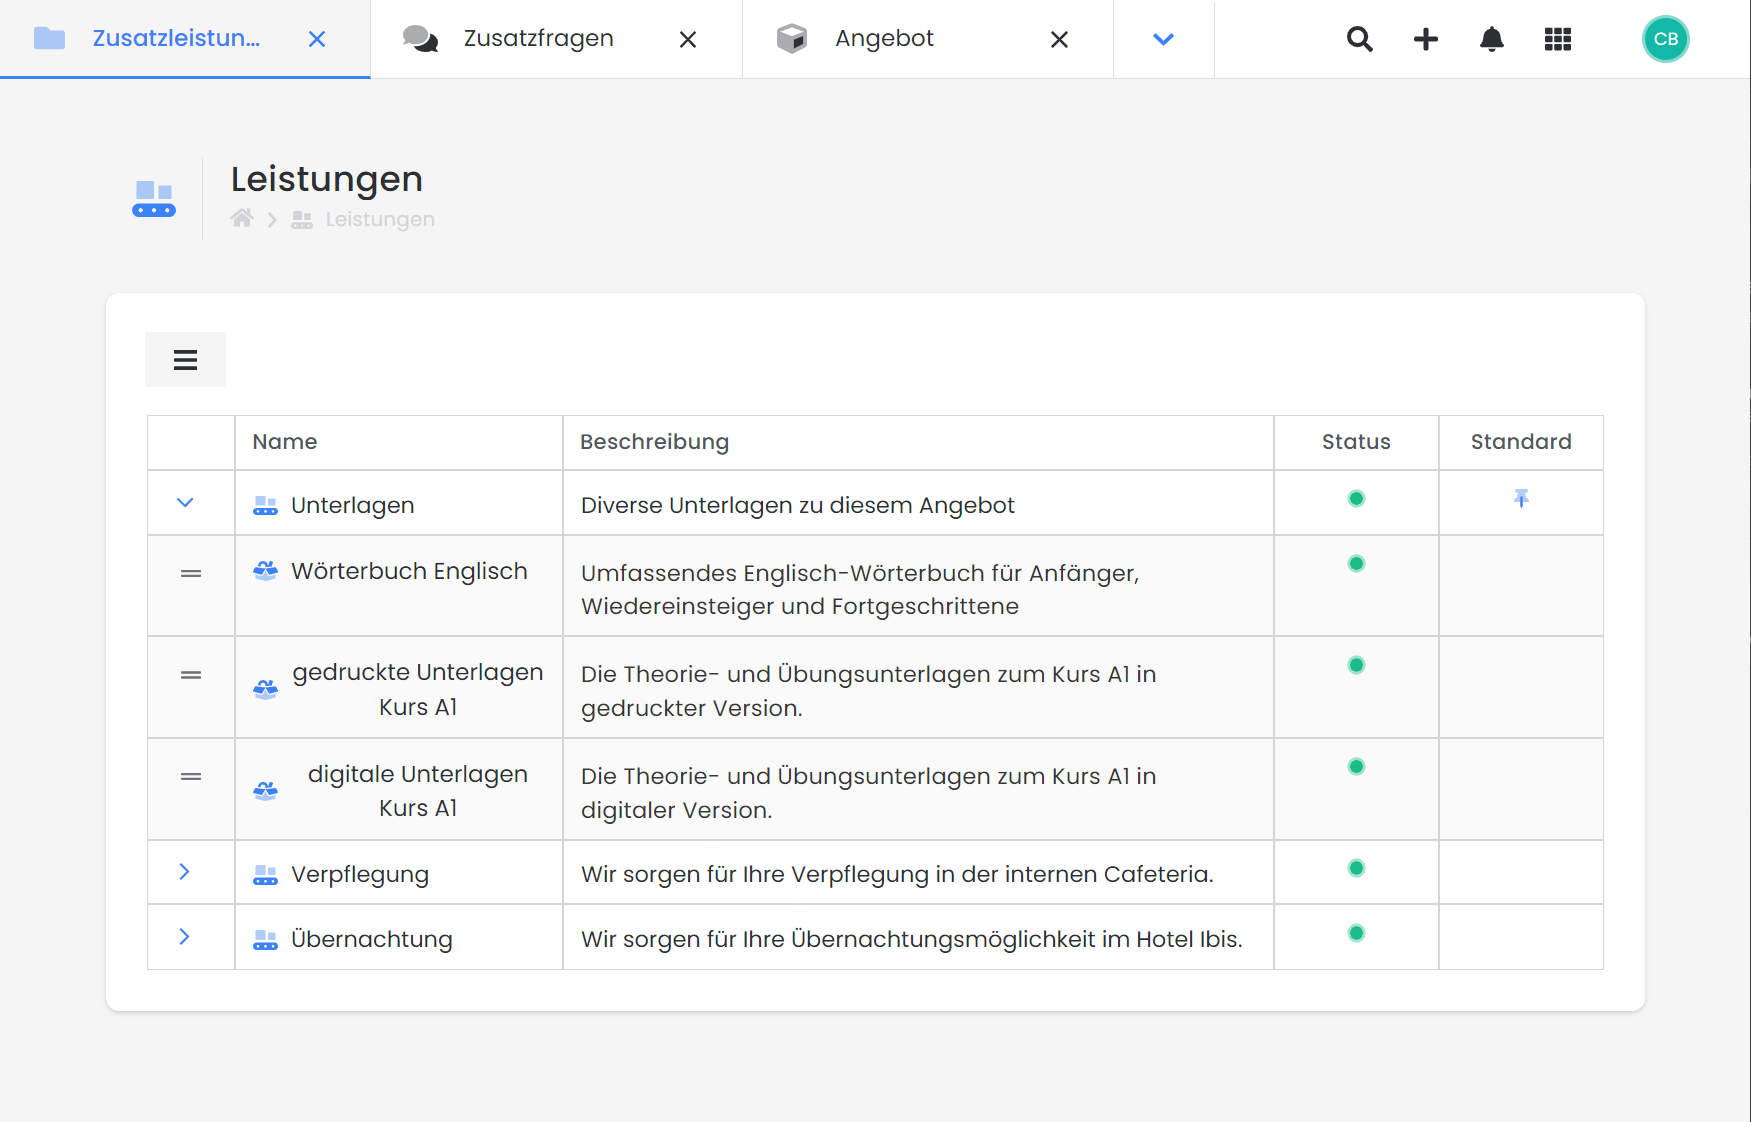Toggle status dot of Verpflegung row
The image size is (1751, 1122).
[x=1355, y=867]
